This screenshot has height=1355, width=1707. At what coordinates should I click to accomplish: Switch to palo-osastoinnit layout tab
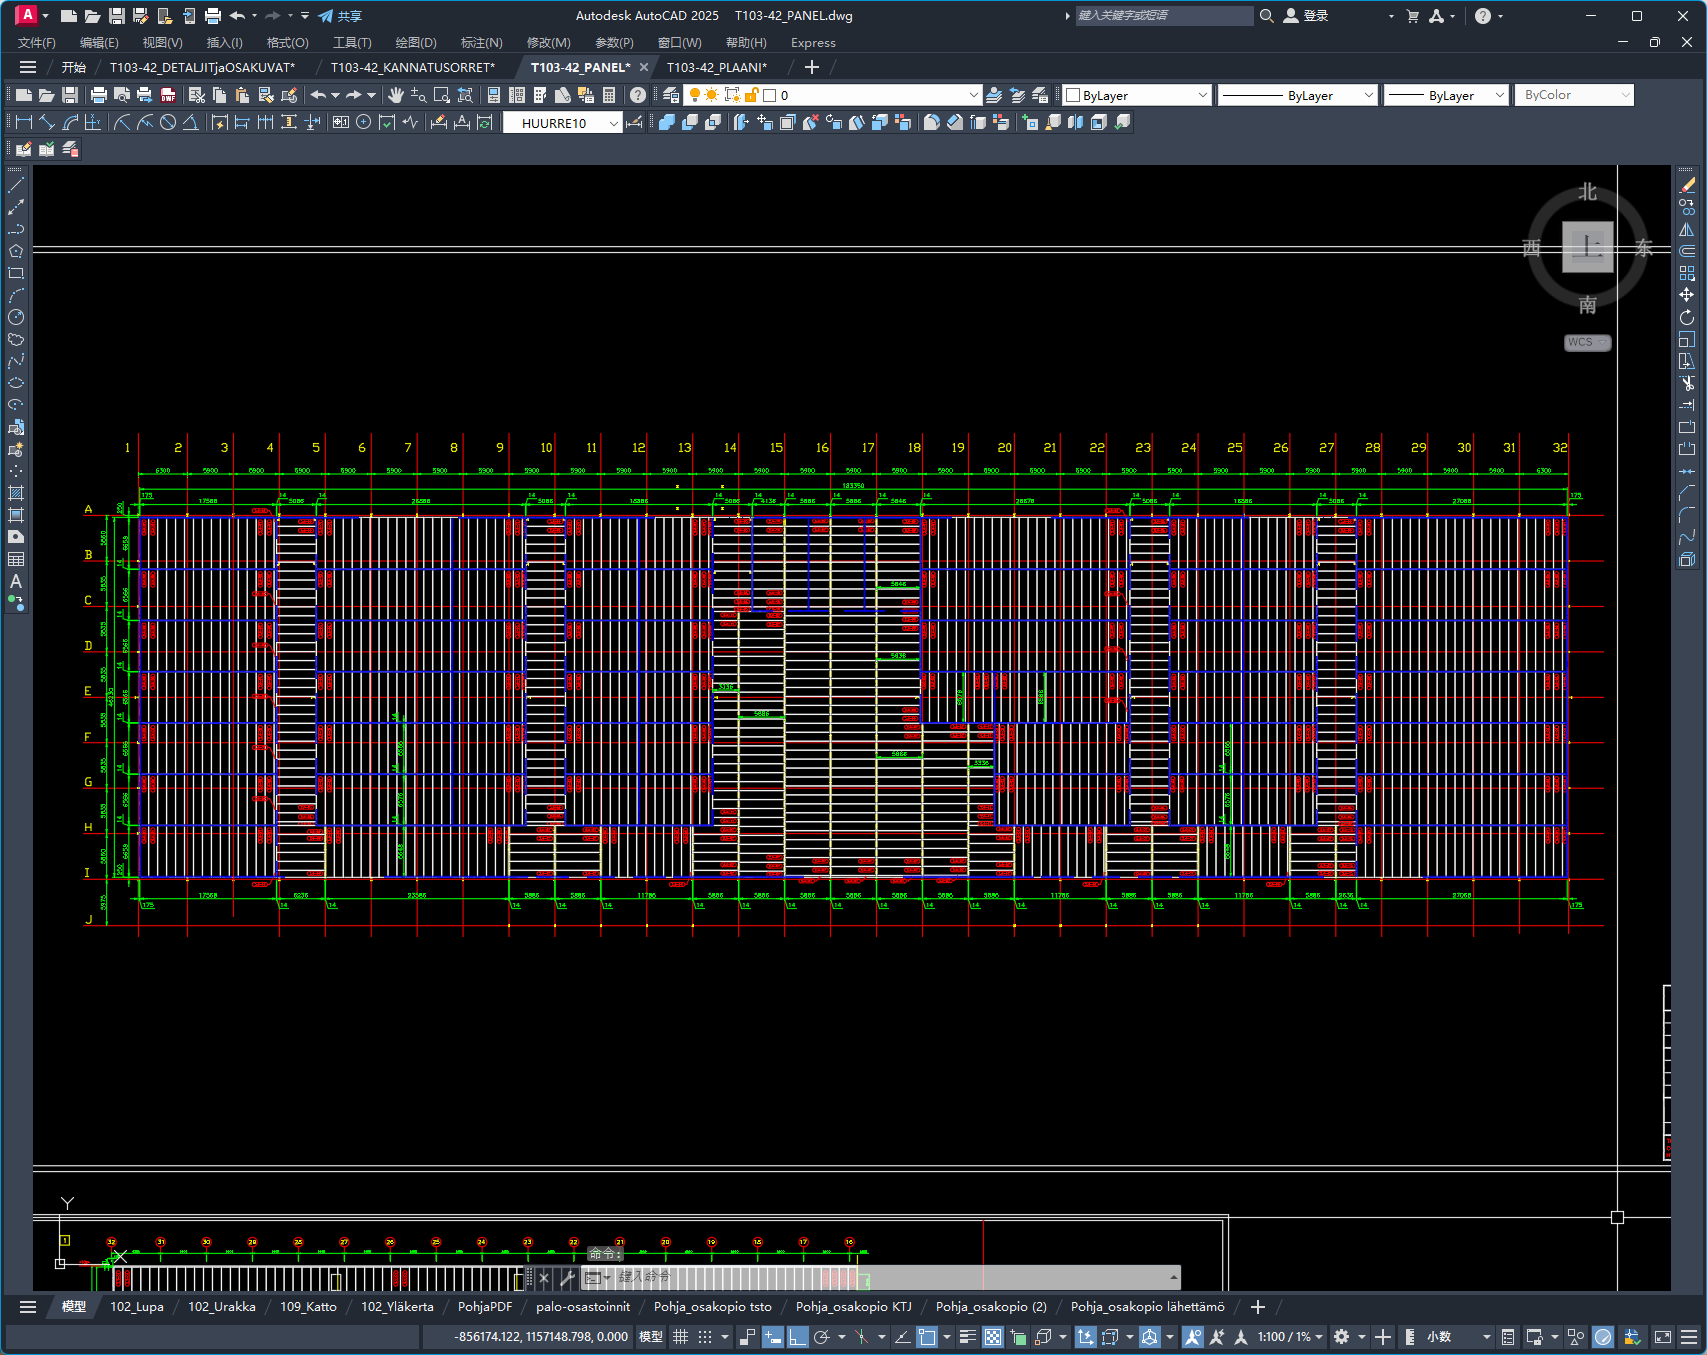coord(583,1307)
